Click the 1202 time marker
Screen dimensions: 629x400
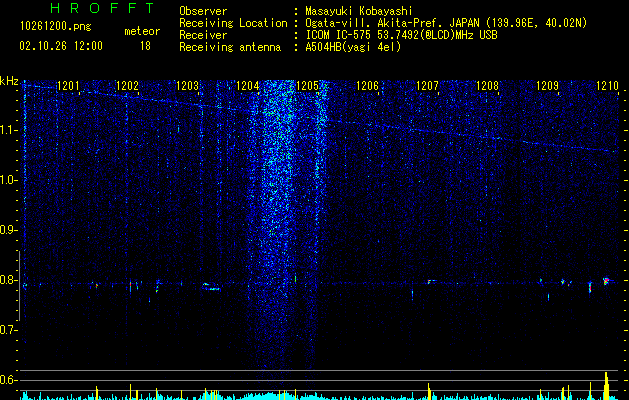(x=127, y=86)
